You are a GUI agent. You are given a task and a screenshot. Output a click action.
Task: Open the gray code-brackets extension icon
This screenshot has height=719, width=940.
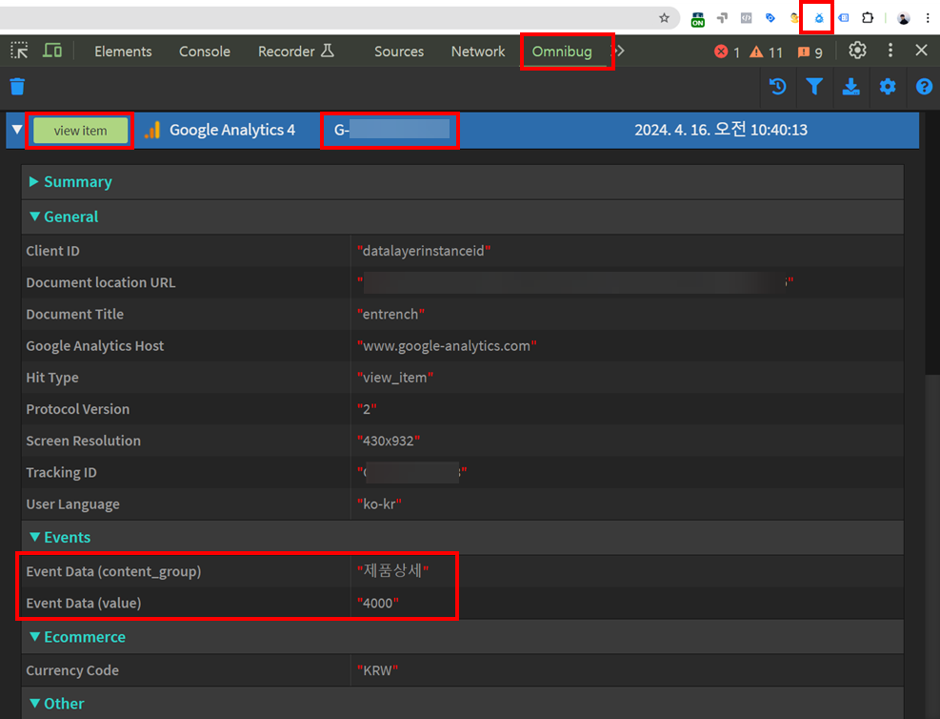pos(746,18)
